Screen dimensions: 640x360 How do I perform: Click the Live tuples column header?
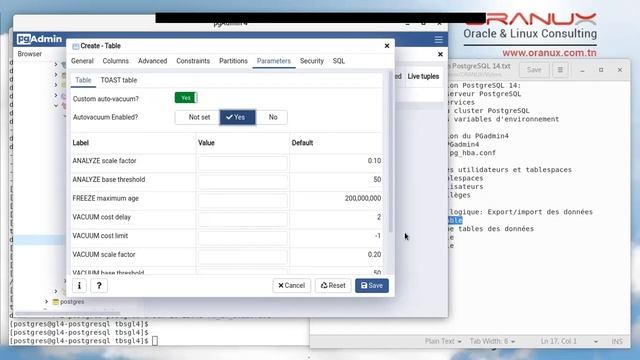pyautogui.click(x=423, y=76)
